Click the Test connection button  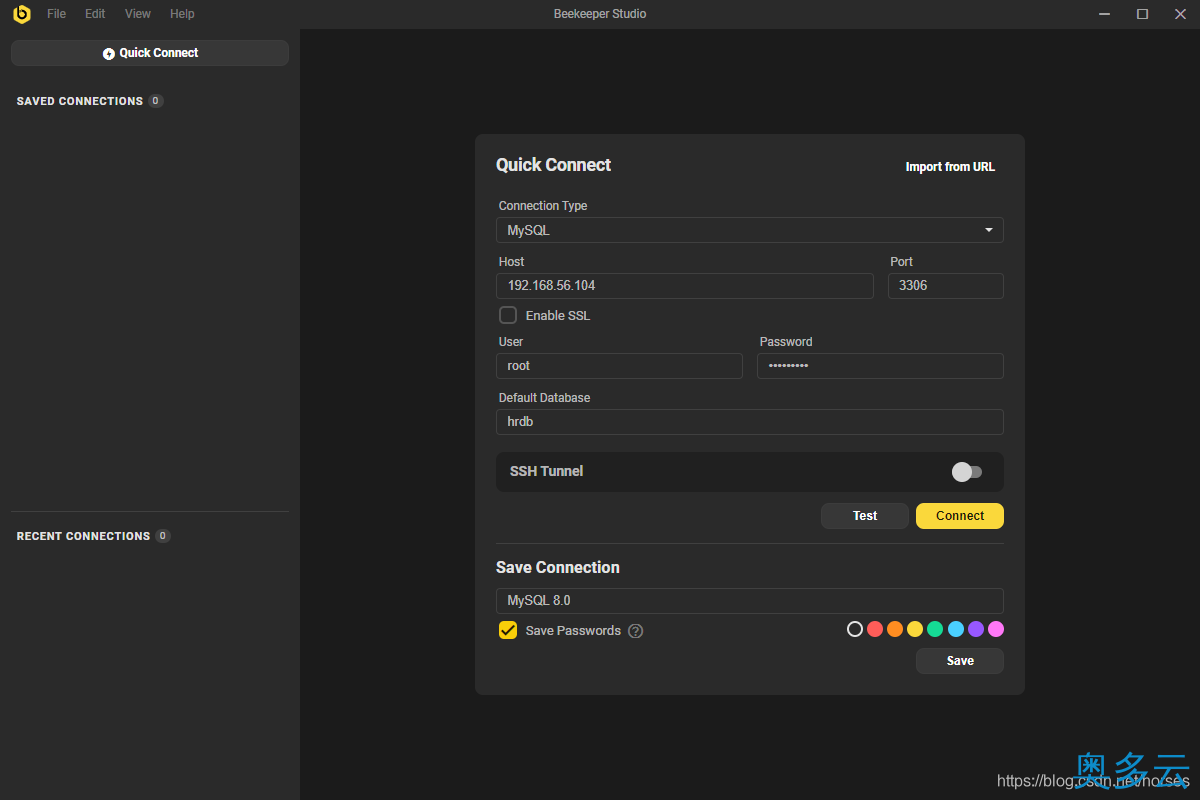865,516
